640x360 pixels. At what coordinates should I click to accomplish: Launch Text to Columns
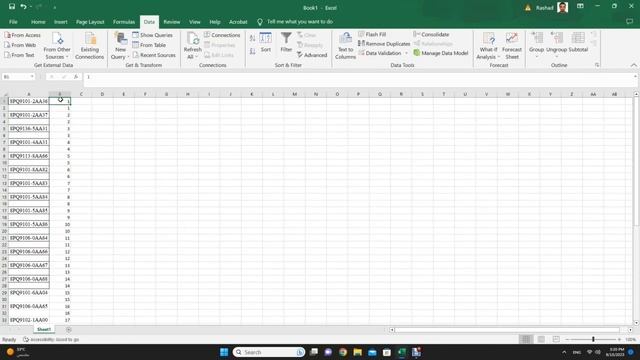click(345, 46)
